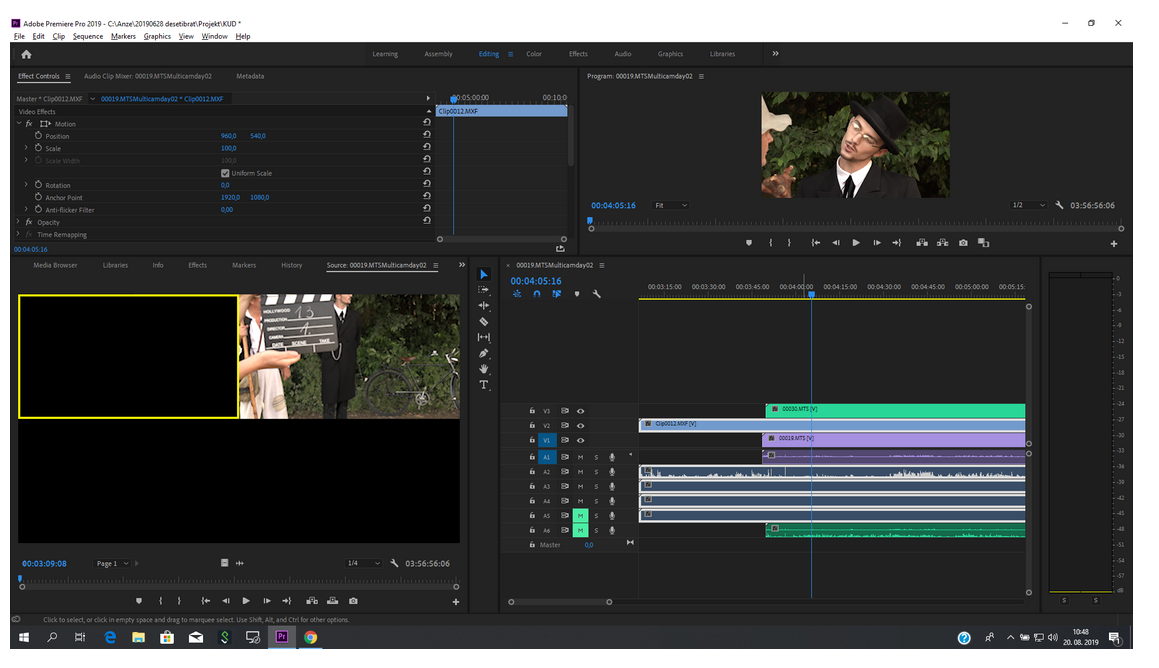Expand the Opacity effect properties
Viewport: 1159px width, 668px height.
coord(18,222)
